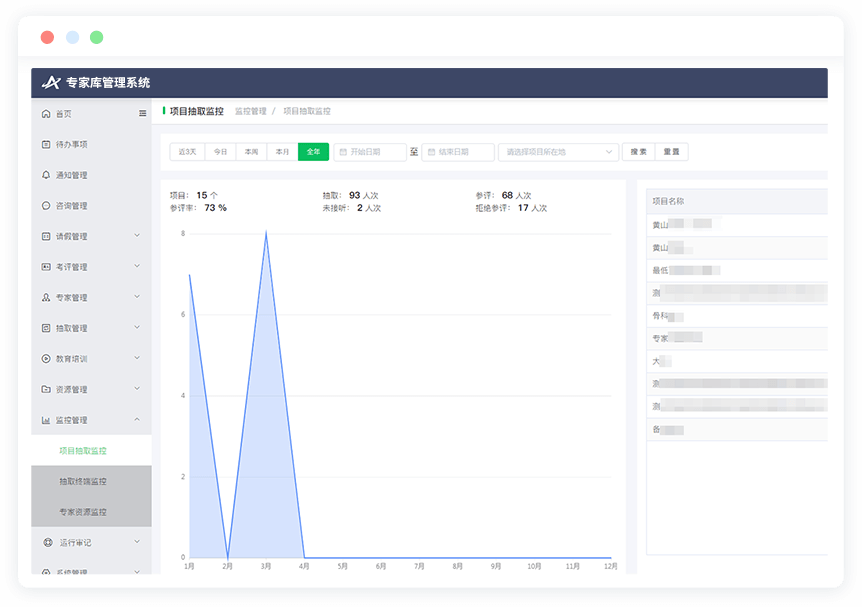Click the 教育培训 play icon
Screen dimensions: 862x607
(x=46, y=359)
